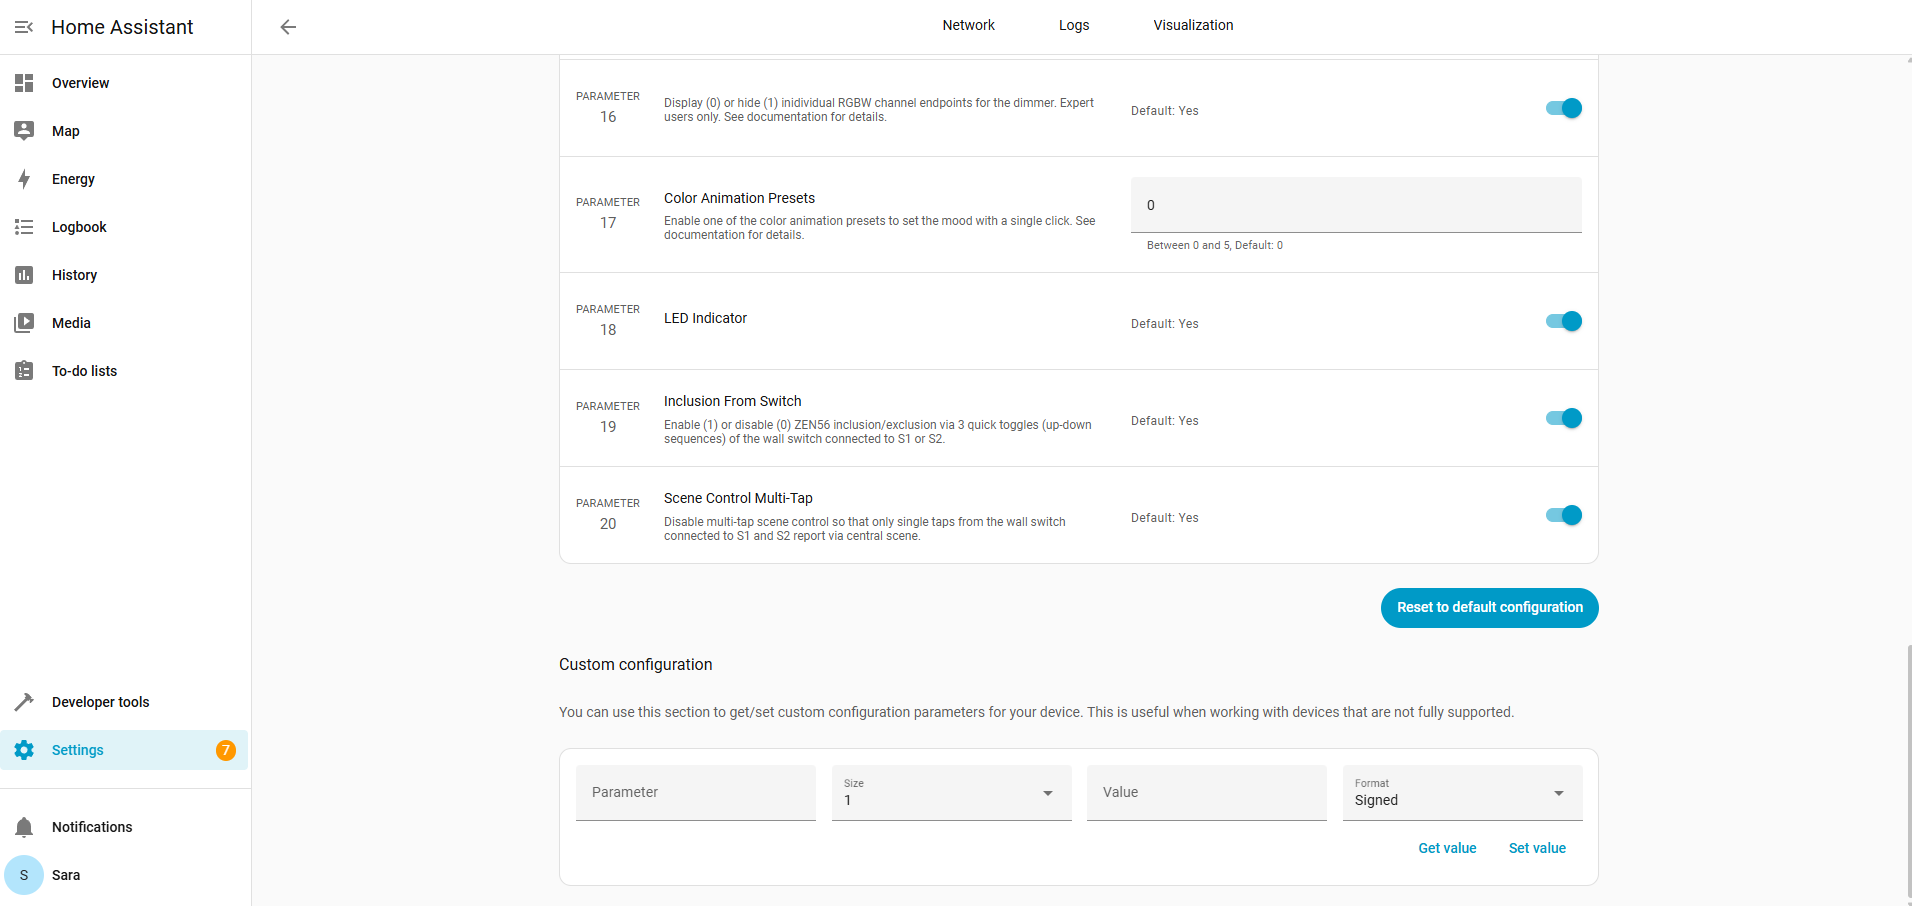Image resolution: width=1912 pixels, height=906 pixels.
Task: Open the Overview dashboard icon
Action: 24,83
